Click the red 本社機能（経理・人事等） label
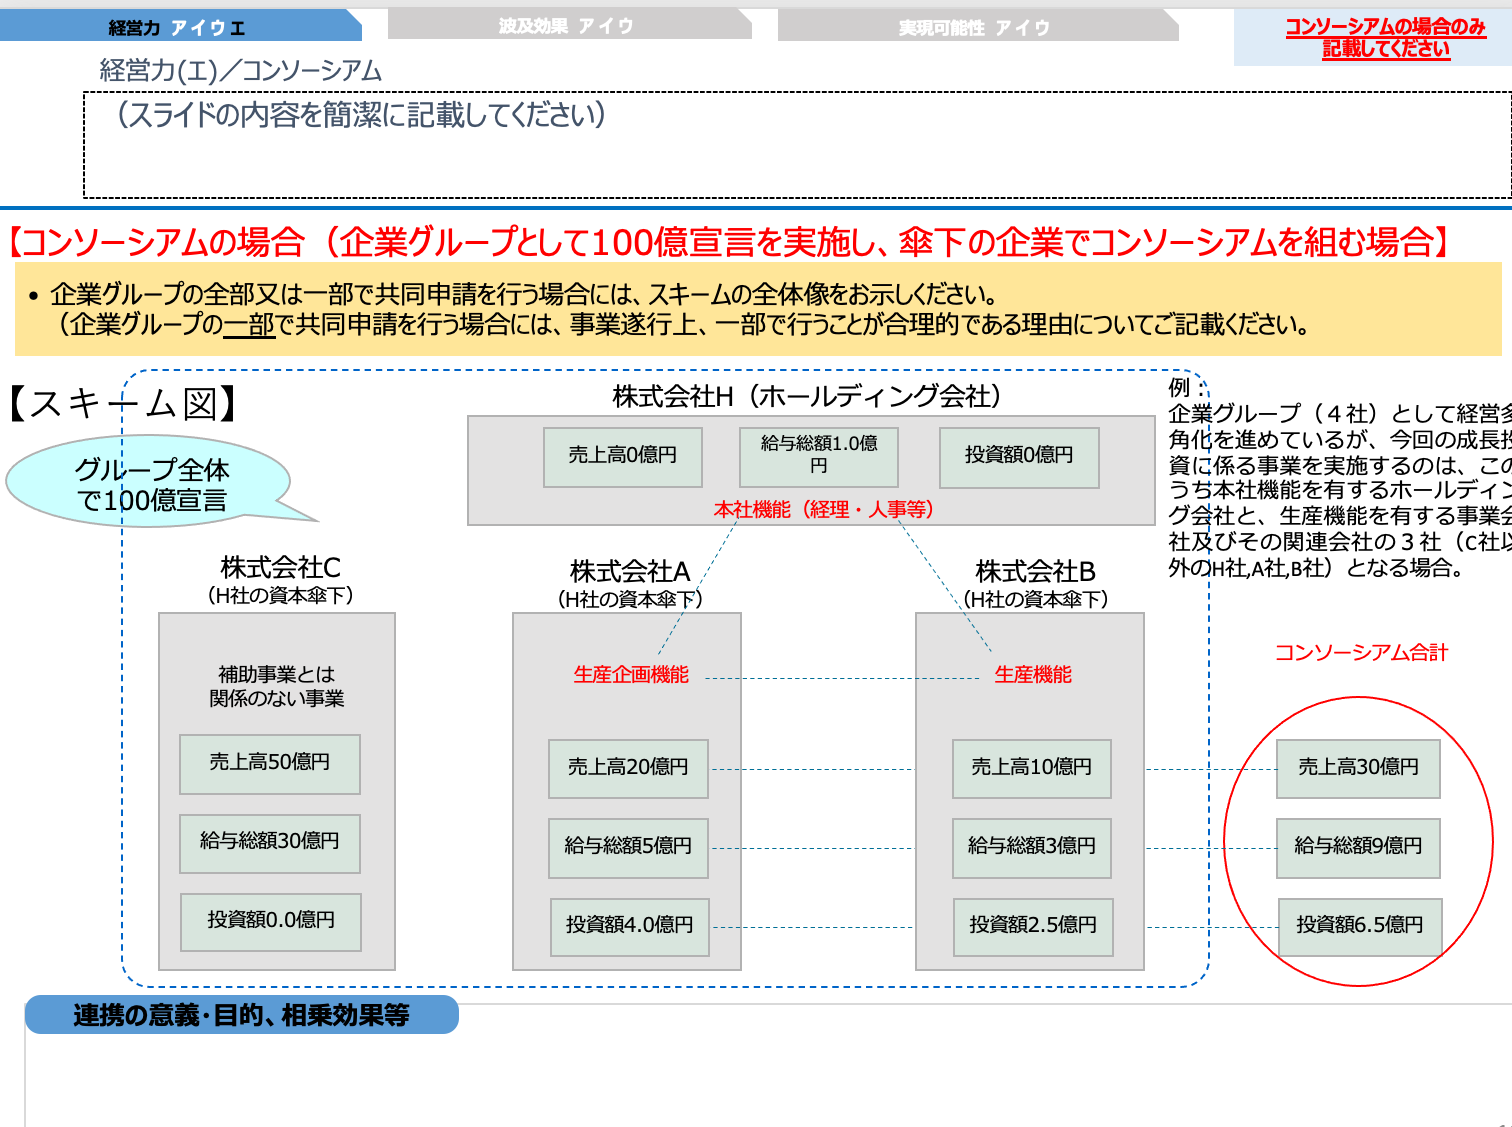 (x=824, y=508)
